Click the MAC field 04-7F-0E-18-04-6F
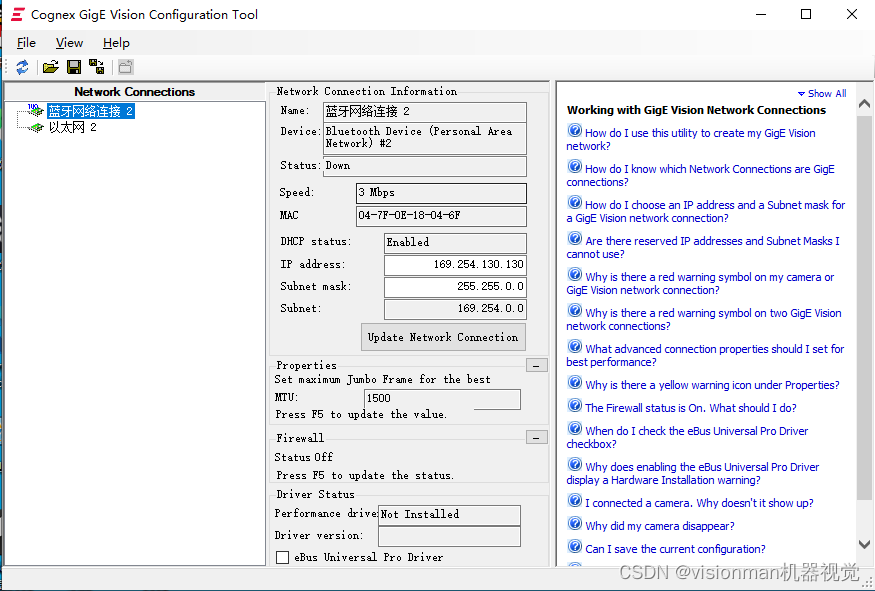The image size is (875, 591). pos(441,216)
